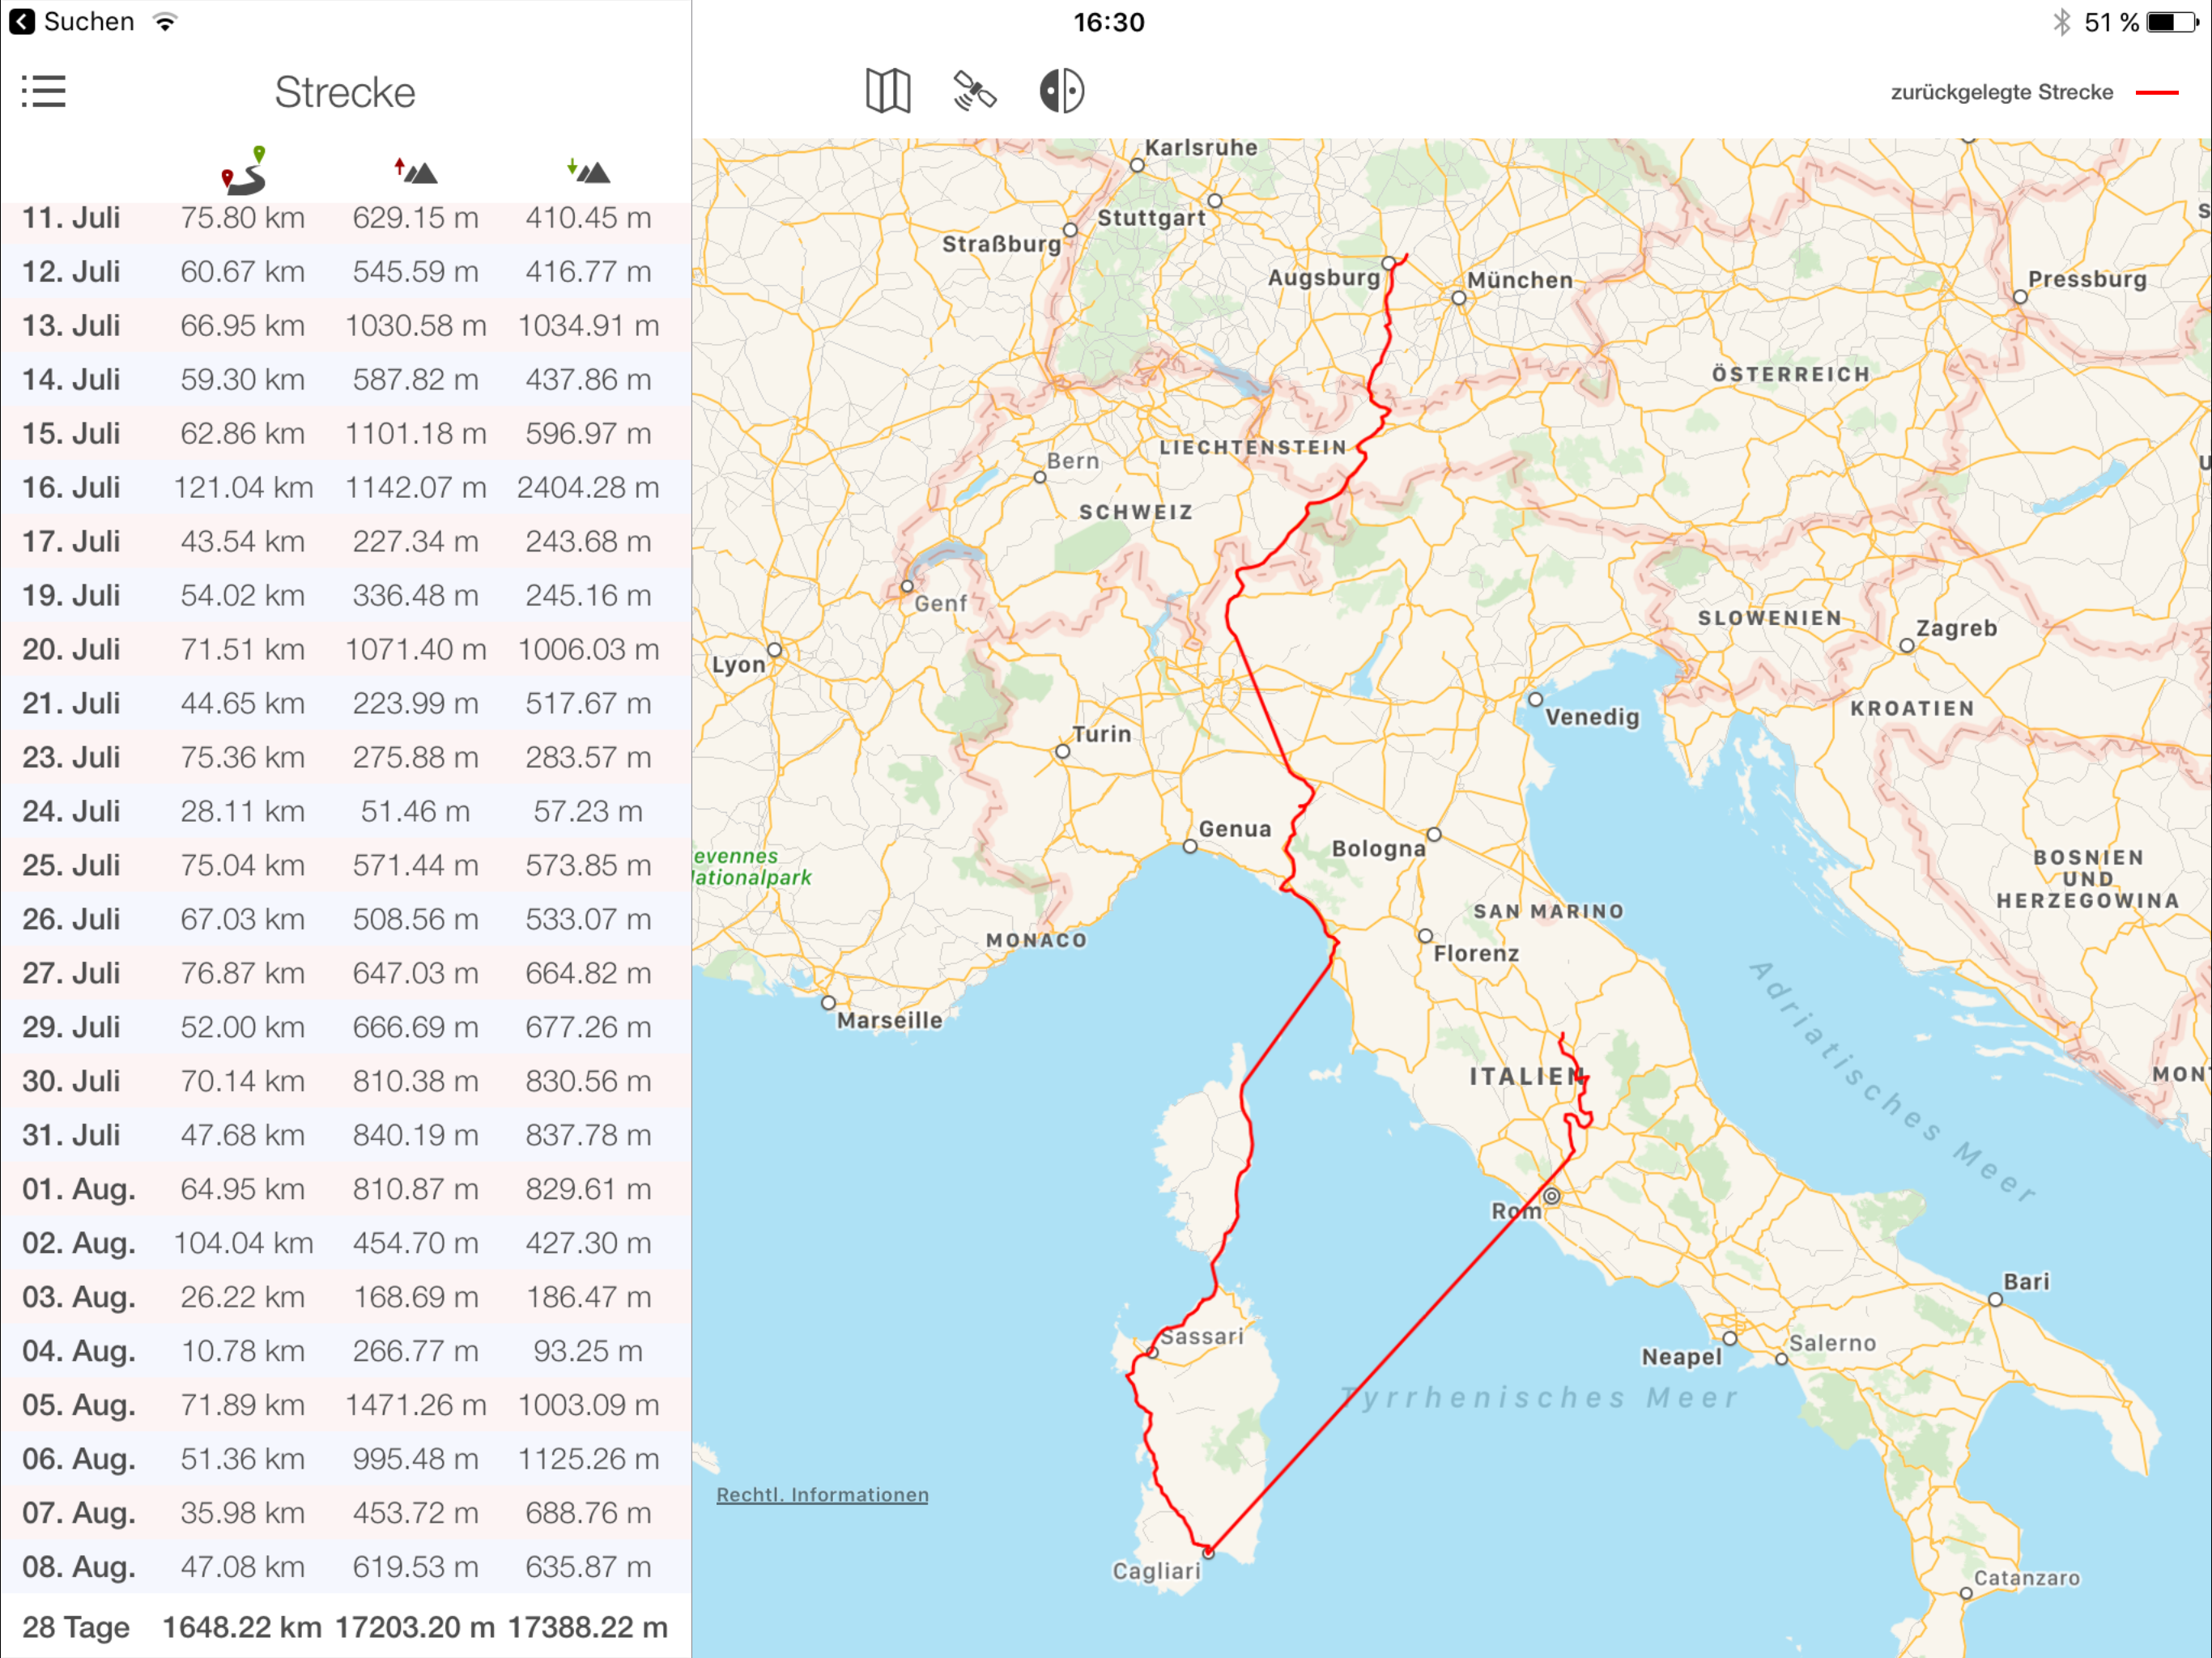This screenshot has height=1658, width=2212.
Task: Tap the Cagliari route endpoint marker
Action: pyautogui.click(x=1208, y=1552)
